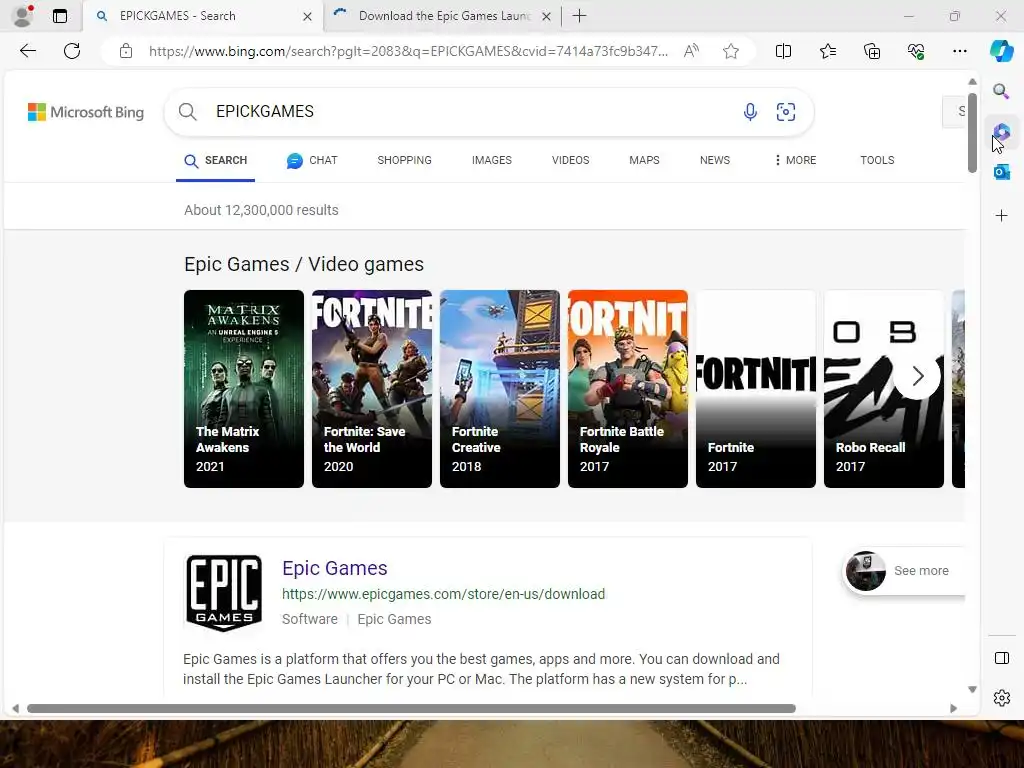Show next video games in carousel
This screenshot has width=1024, height=768.
click(918, 376)
